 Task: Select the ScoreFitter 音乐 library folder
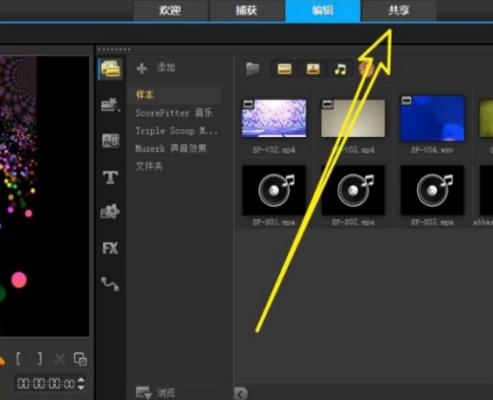pos(174,113)
